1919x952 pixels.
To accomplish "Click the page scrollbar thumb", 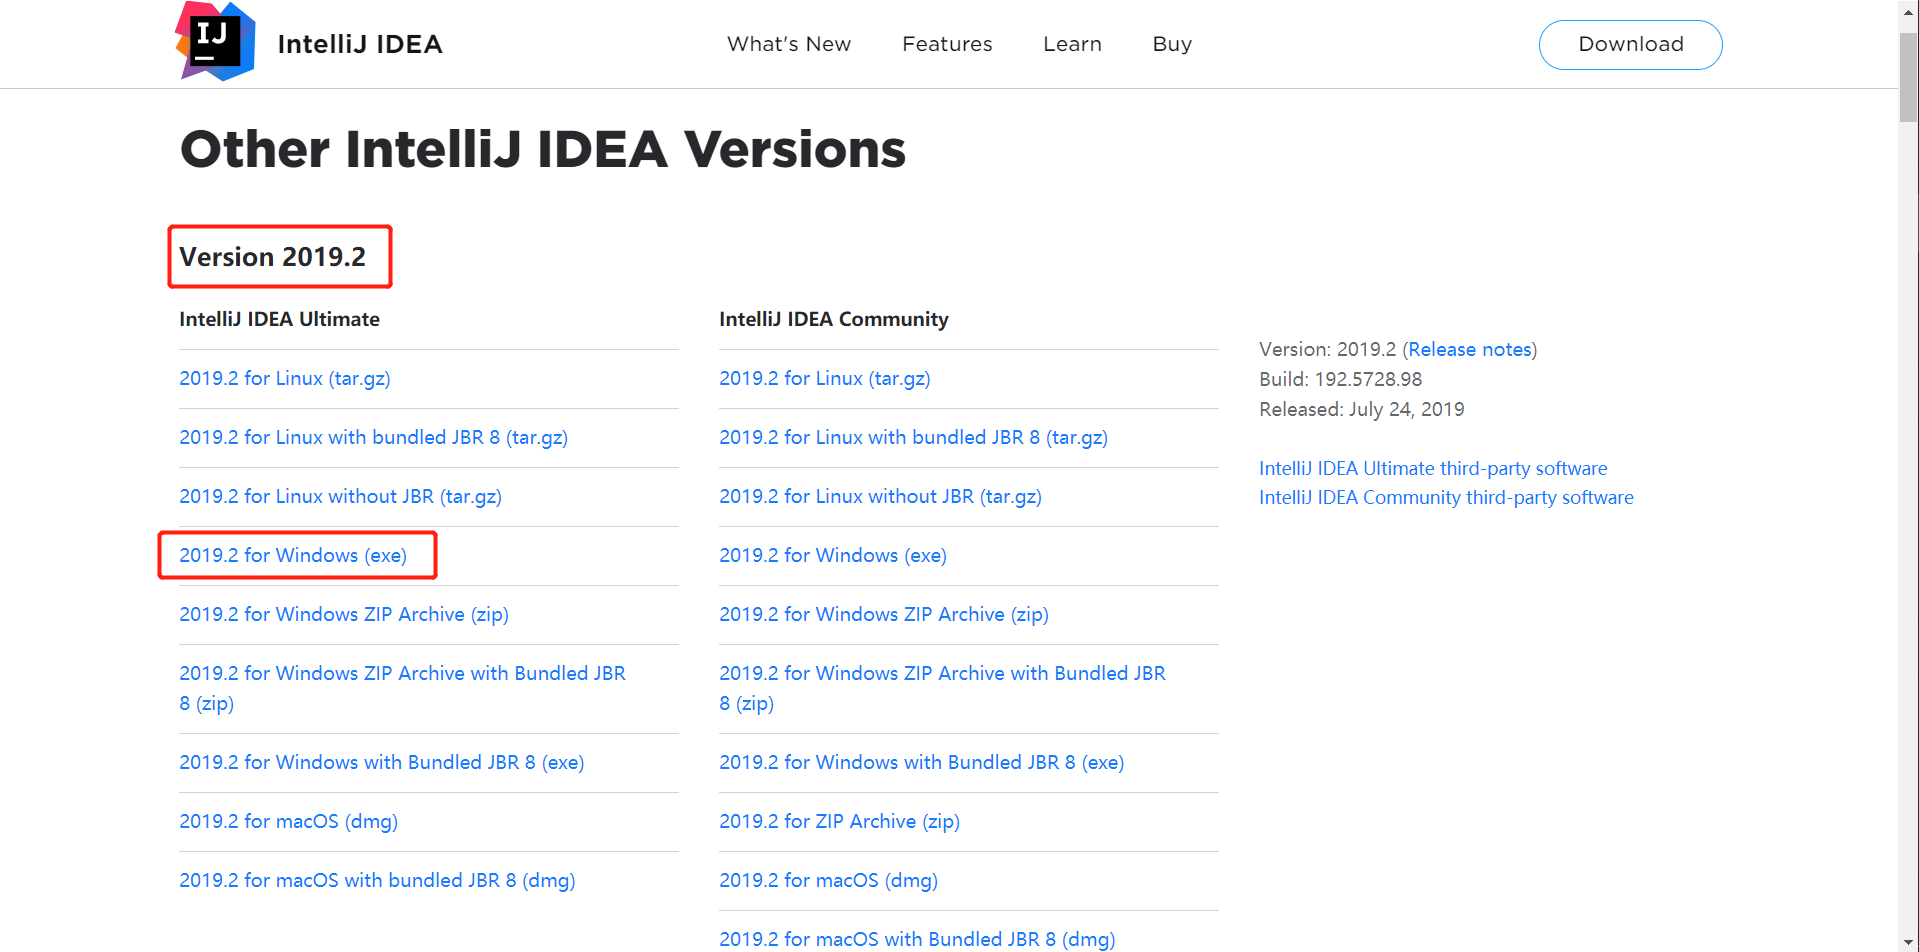I will click(x=1909, y=76).
